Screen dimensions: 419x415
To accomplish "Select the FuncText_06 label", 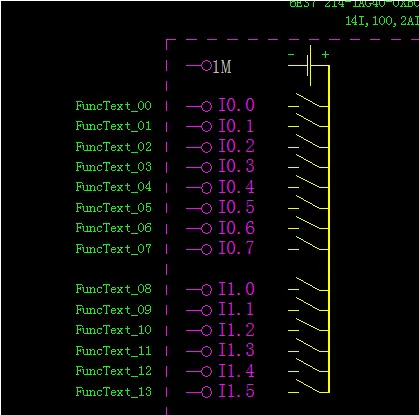I will [x=113, y=228].
